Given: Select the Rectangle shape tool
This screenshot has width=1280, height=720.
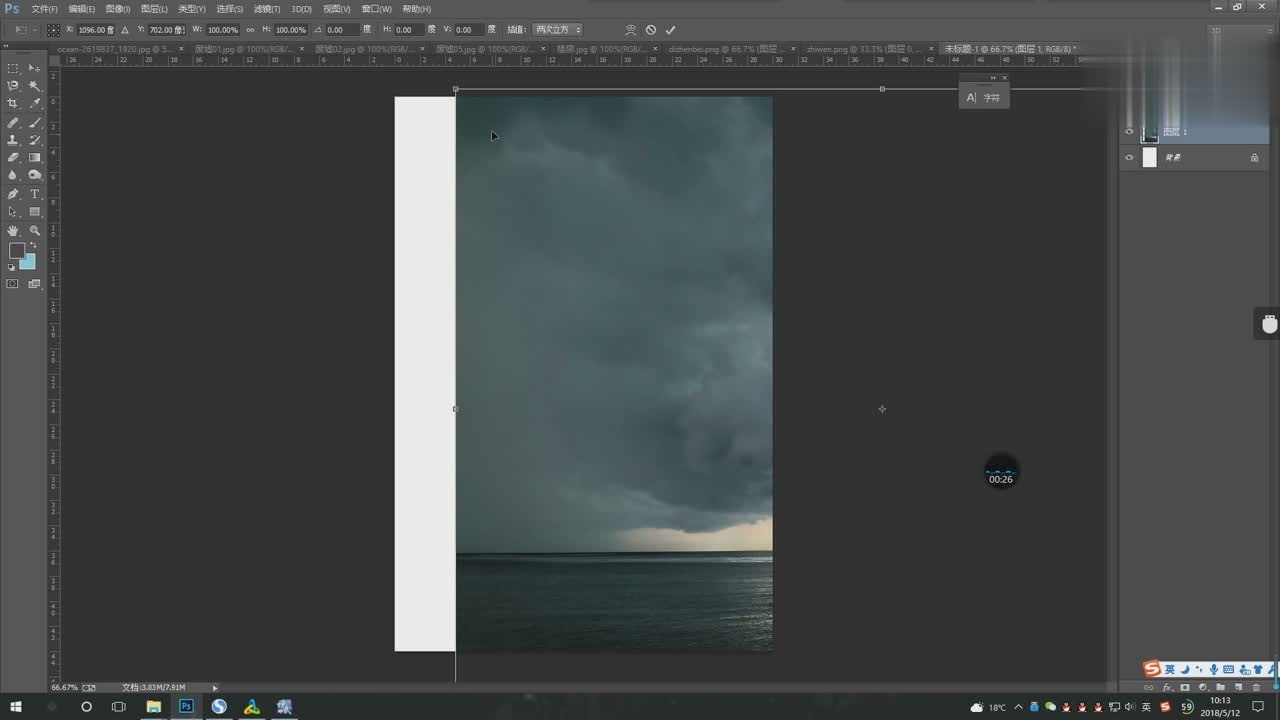Looking at the screenshot, I should click(x=35, y=212).
